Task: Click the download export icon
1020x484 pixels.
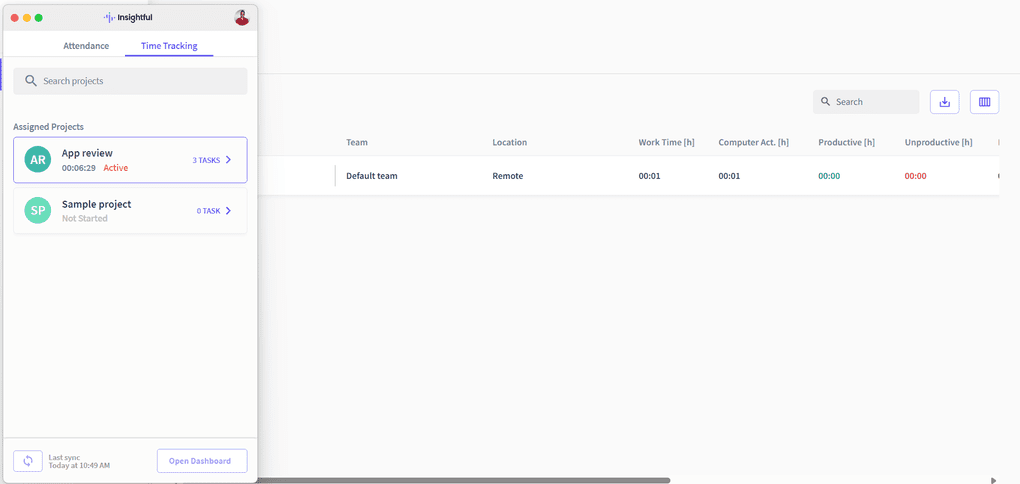Action: [944, 102]
